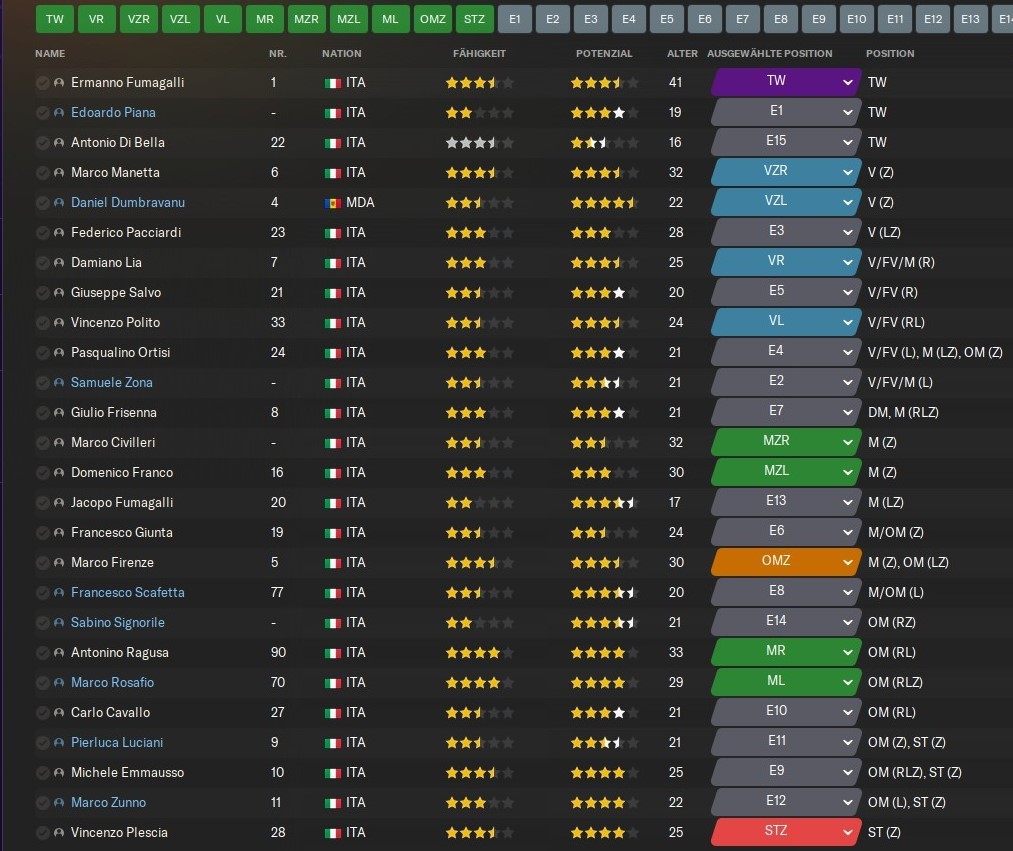This screenshot has height=851, width=1013.
Task: Sort the list by FÄHIGKEIT column
Action: pyautogui.click(x=479, y=54)
